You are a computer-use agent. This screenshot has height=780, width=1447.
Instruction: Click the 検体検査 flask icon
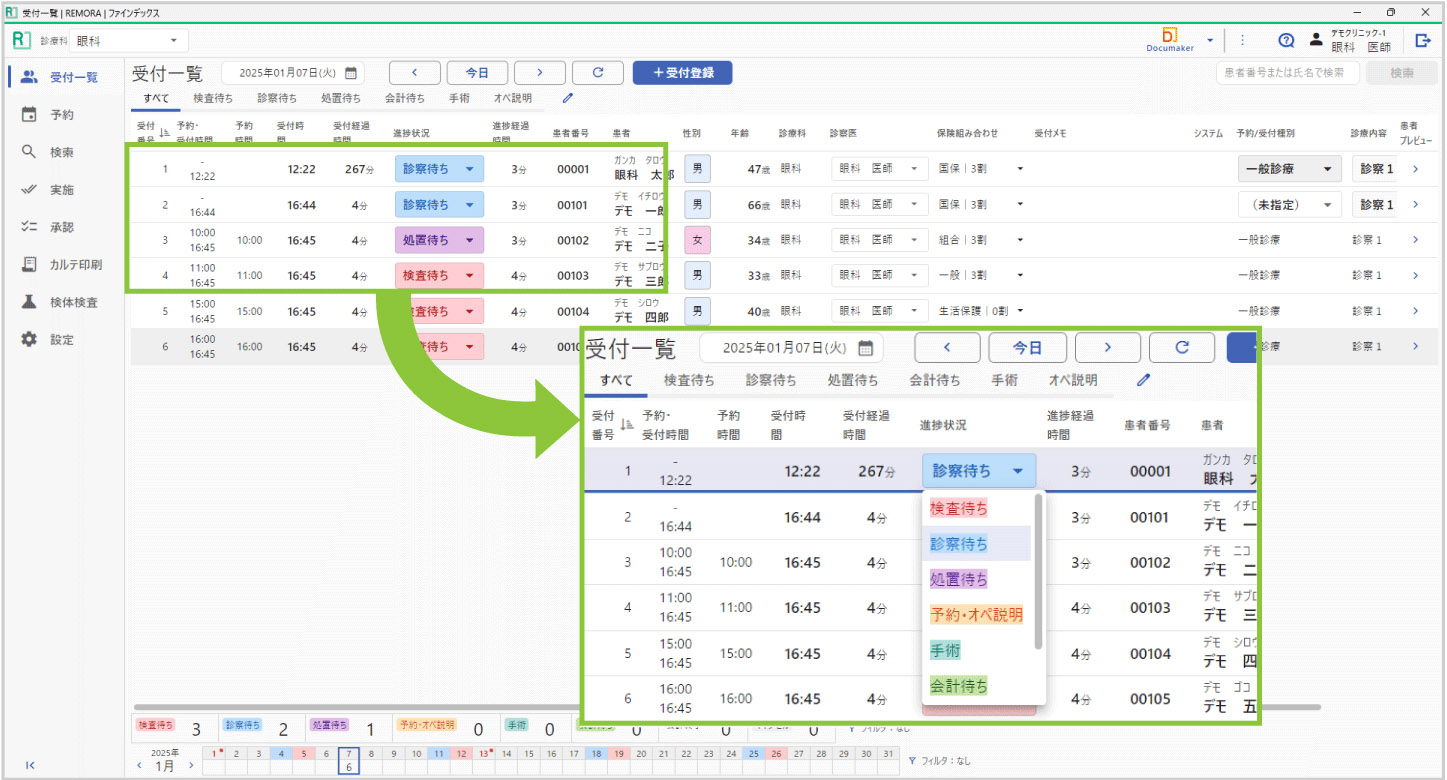pyautogui.click(x=29, y=302)
